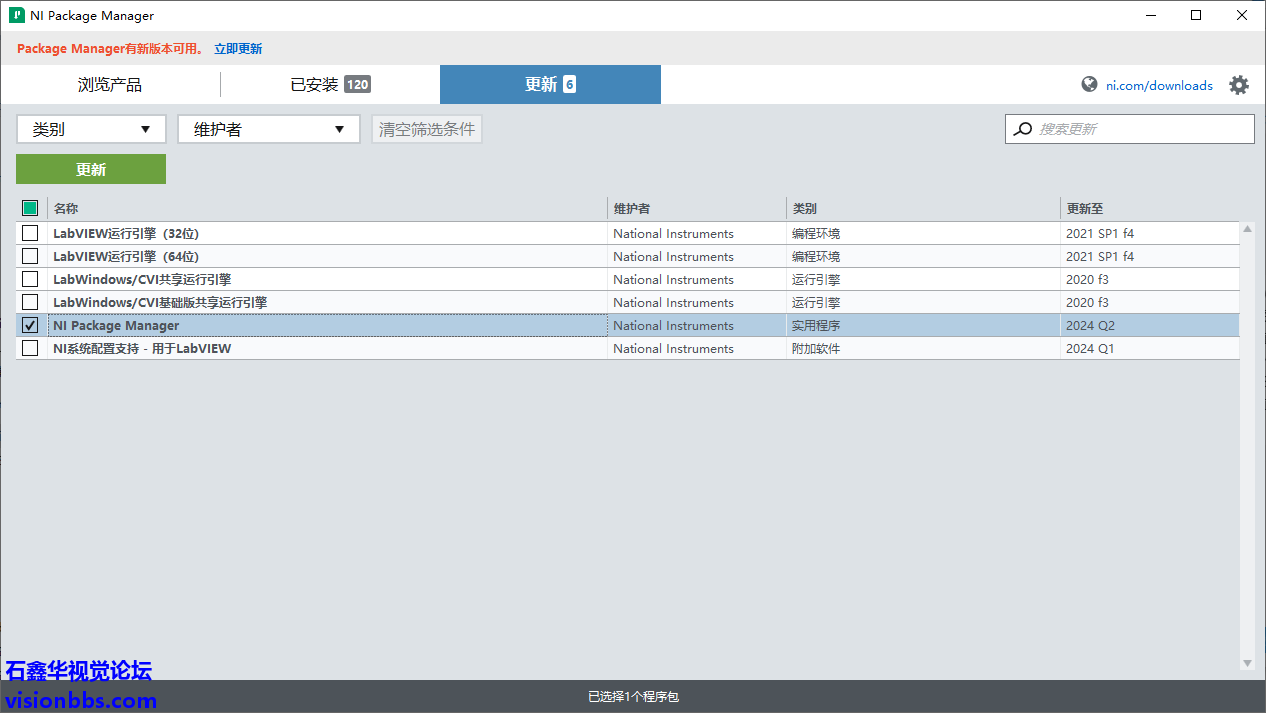1266x713 pixels.
Task: Sort by the 更新至 column header
Action: click(1085, 209)
